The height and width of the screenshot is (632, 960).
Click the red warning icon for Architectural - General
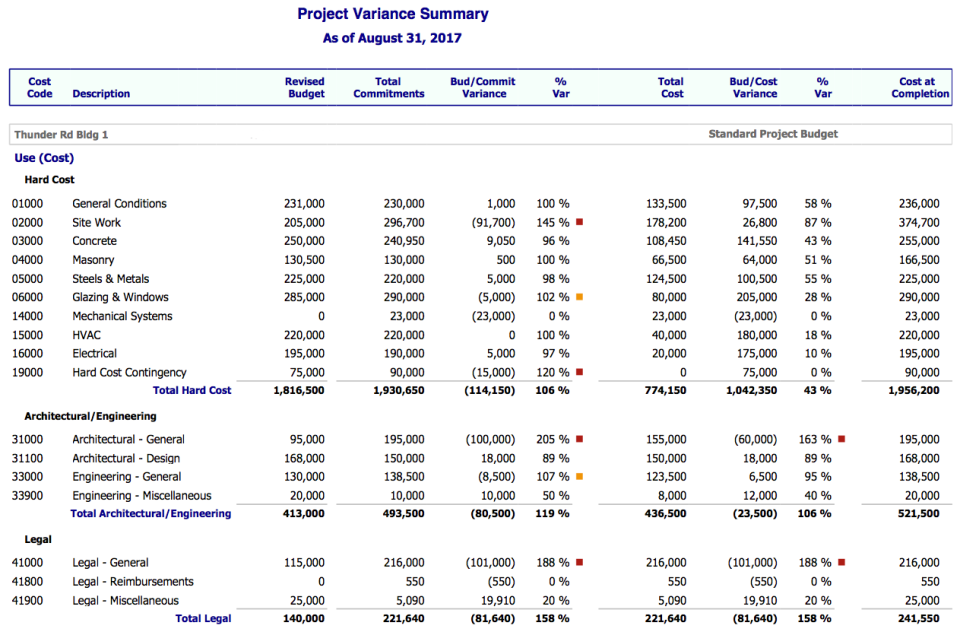pyautogui.click(x=580, y=439)
